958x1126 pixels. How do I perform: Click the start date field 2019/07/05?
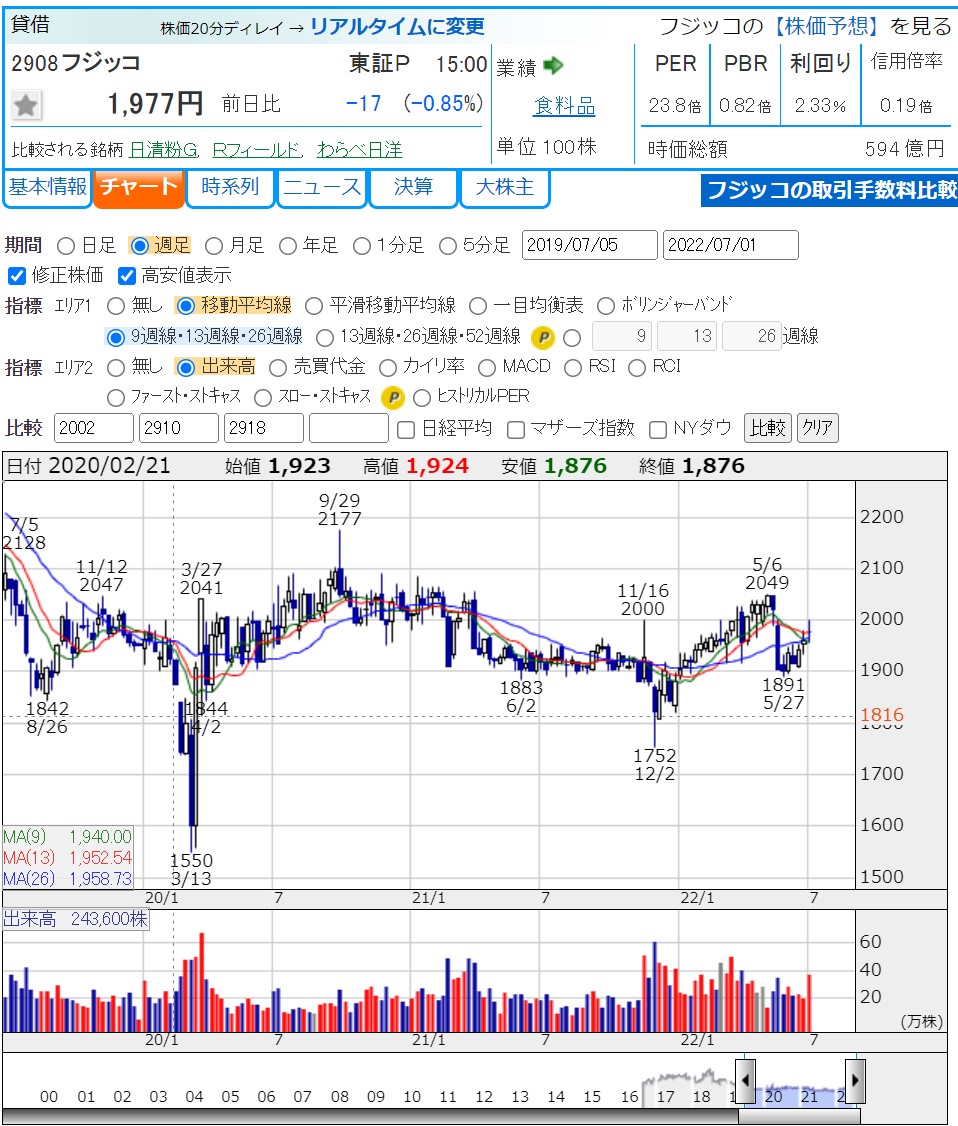589,246
